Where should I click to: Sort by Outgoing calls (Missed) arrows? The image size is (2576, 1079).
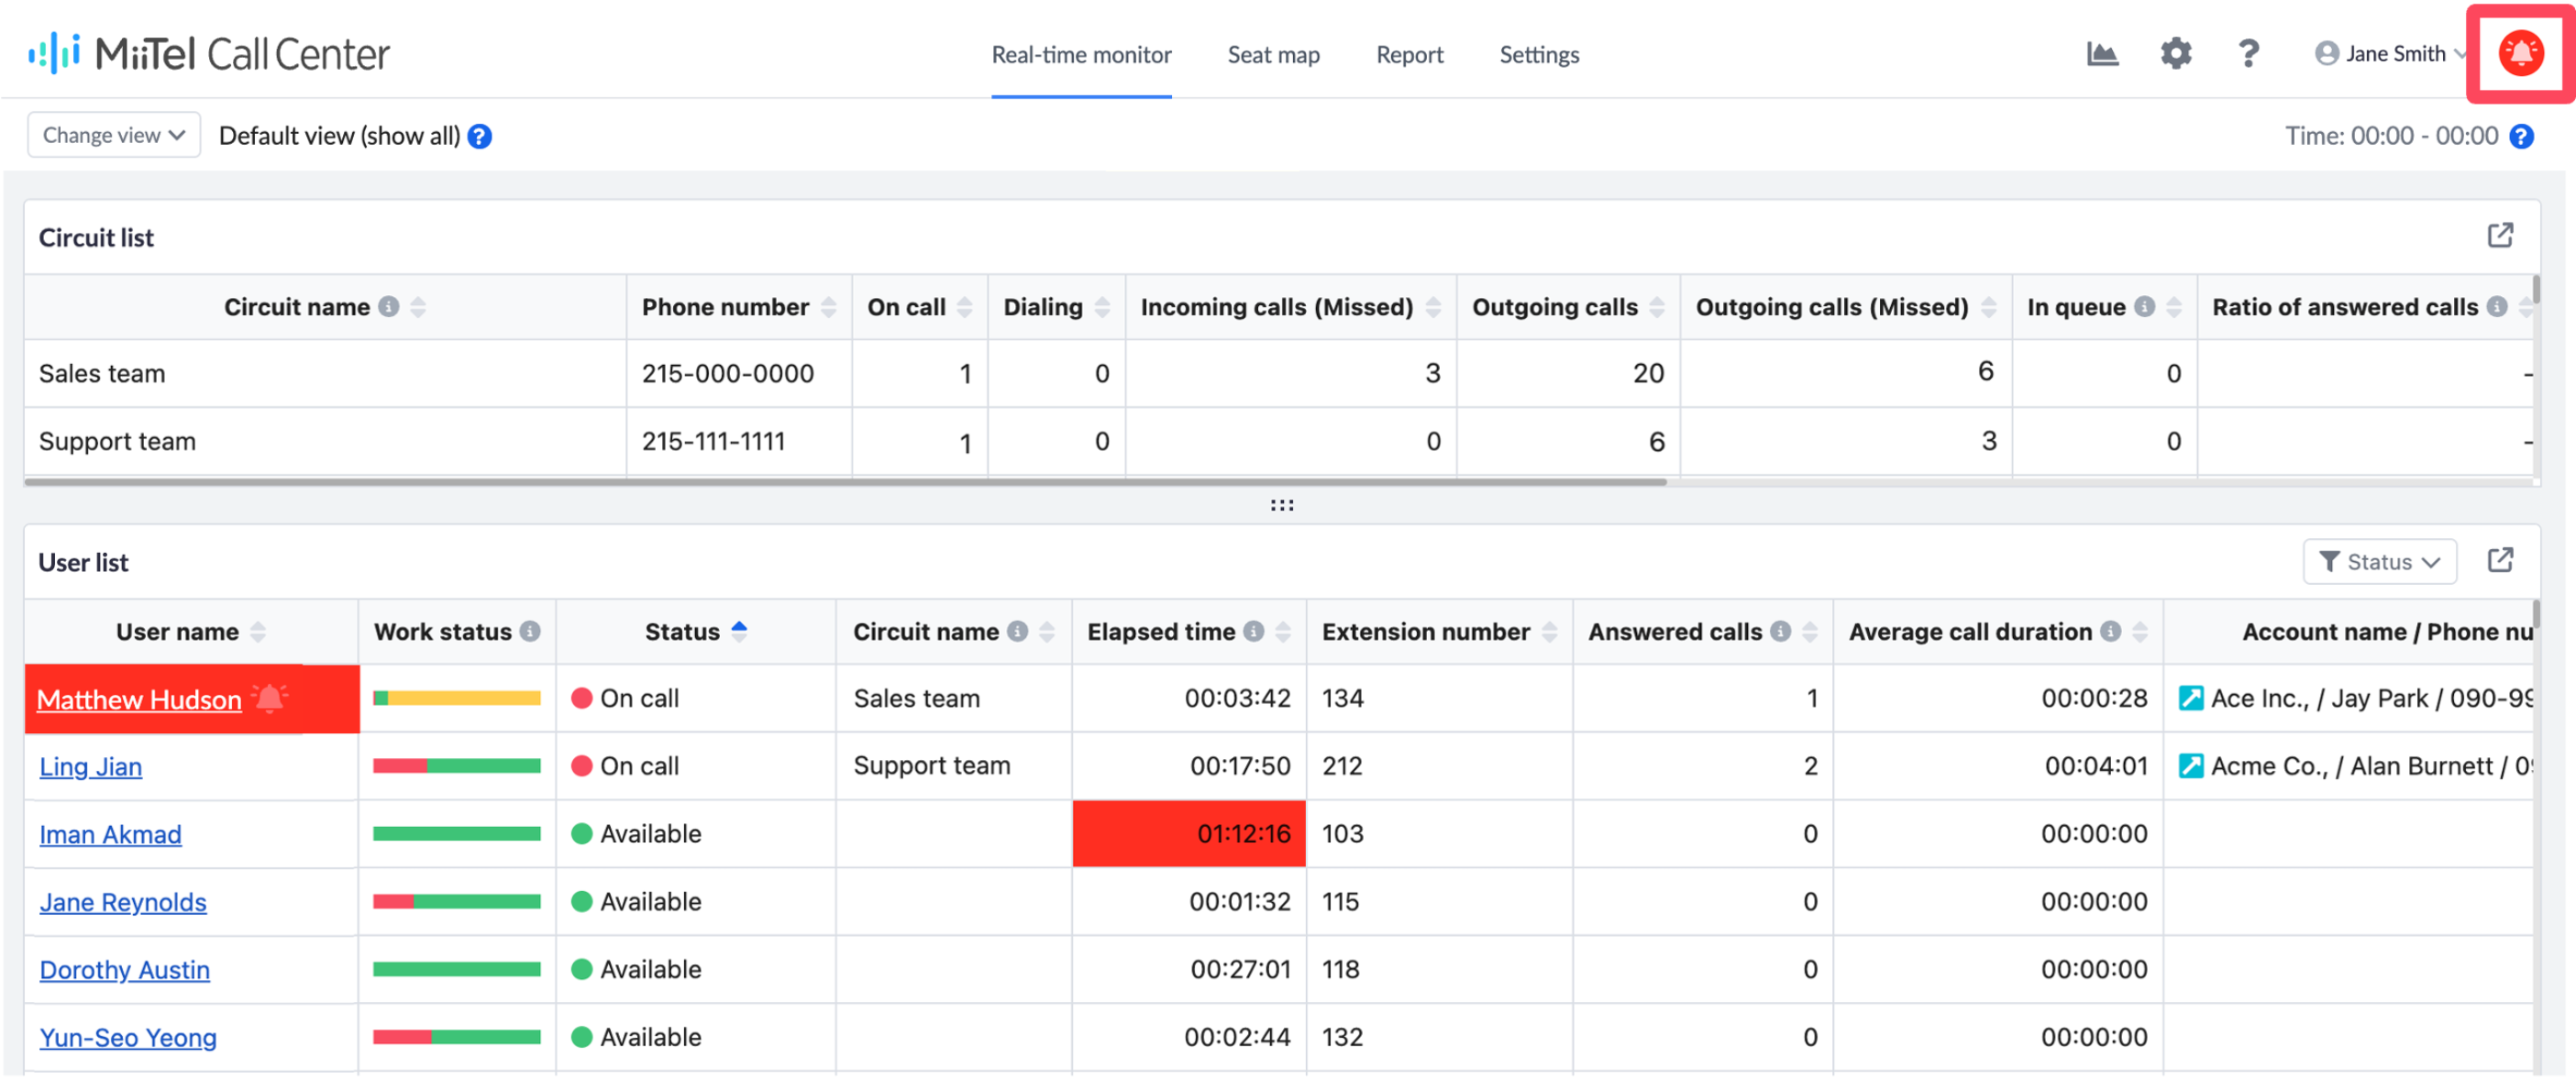tap(1988, 307)
